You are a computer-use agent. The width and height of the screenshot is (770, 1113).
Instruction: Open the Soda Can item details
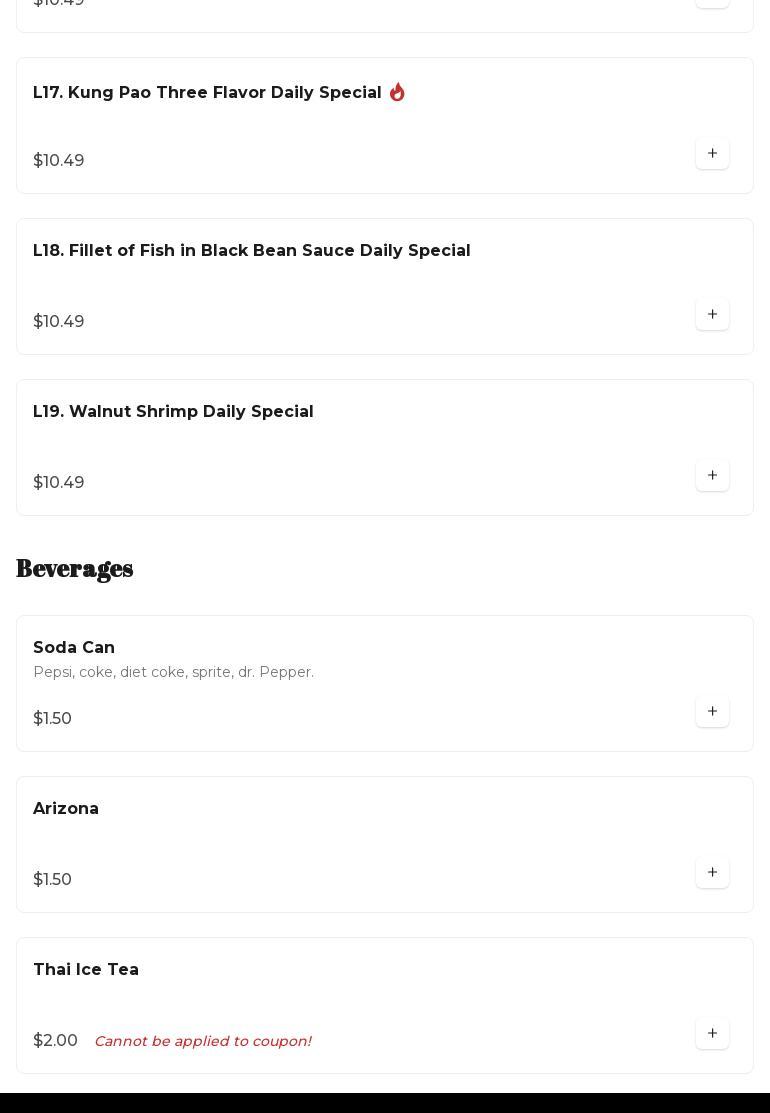(74, 648)
